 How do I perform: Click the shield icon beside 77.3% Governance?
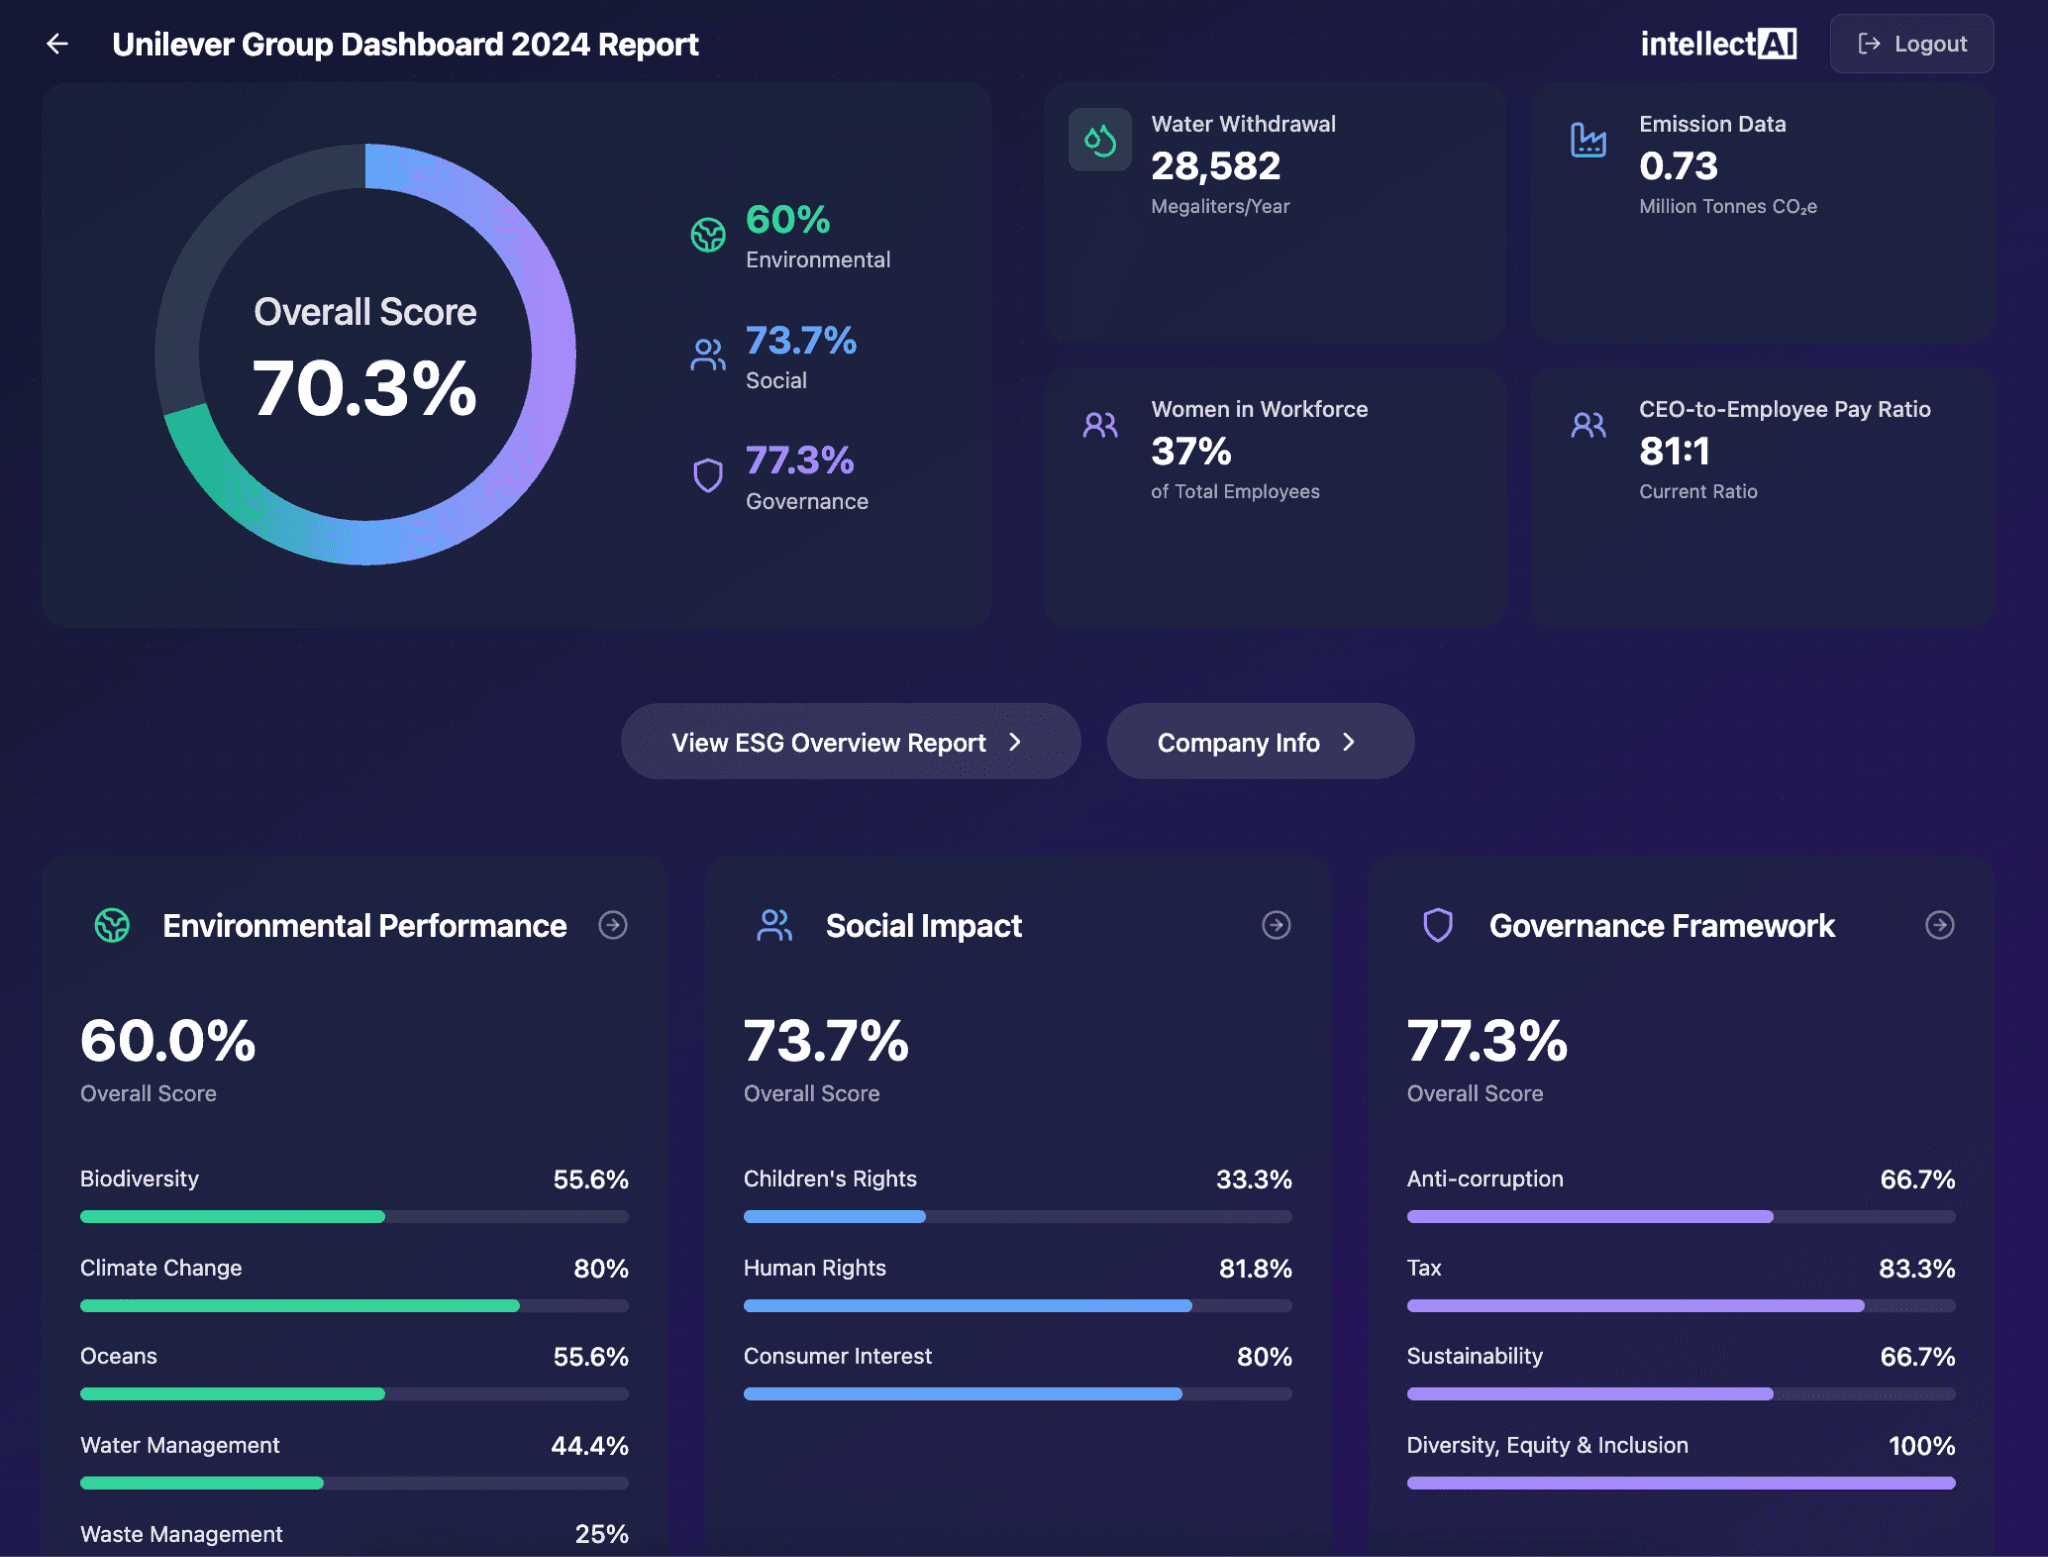pyautogui.click(x=708, y=475)
